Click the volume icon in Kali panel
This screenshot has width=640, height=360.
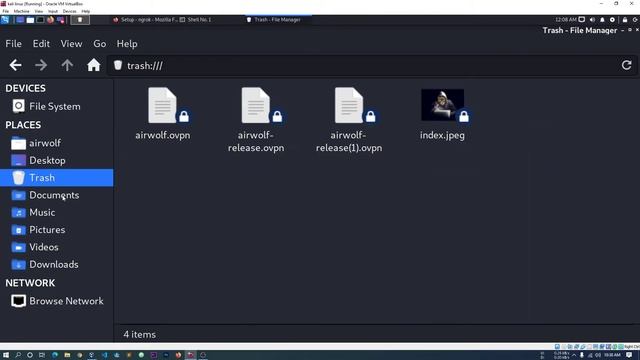click(592, 20)
